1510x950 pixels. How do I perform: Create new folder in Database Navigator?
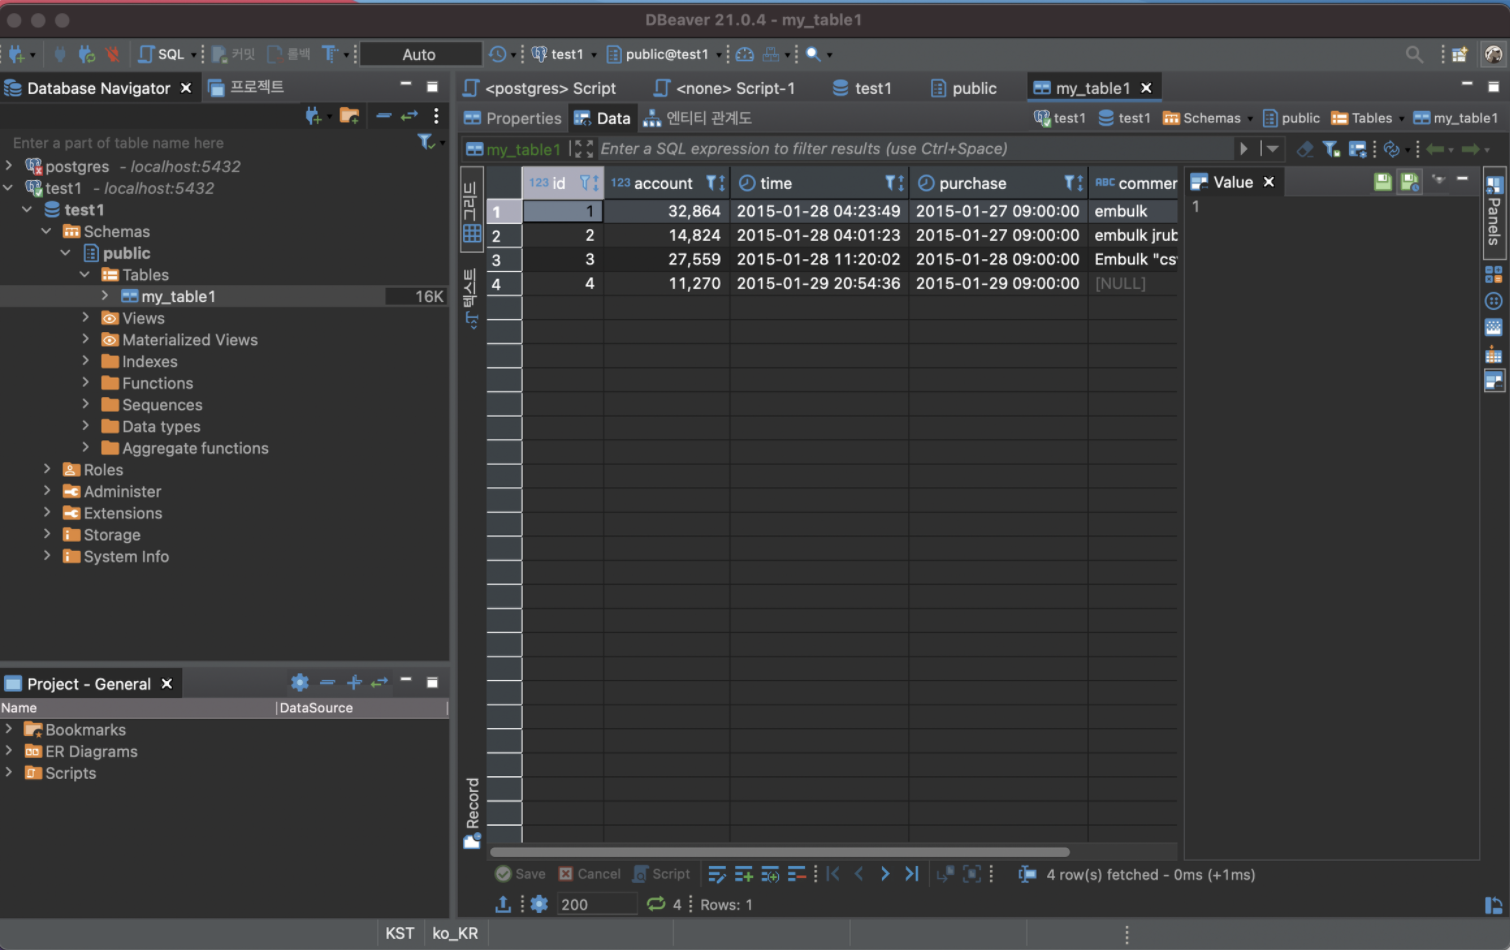pyautogui.click(x=349, y=116)
